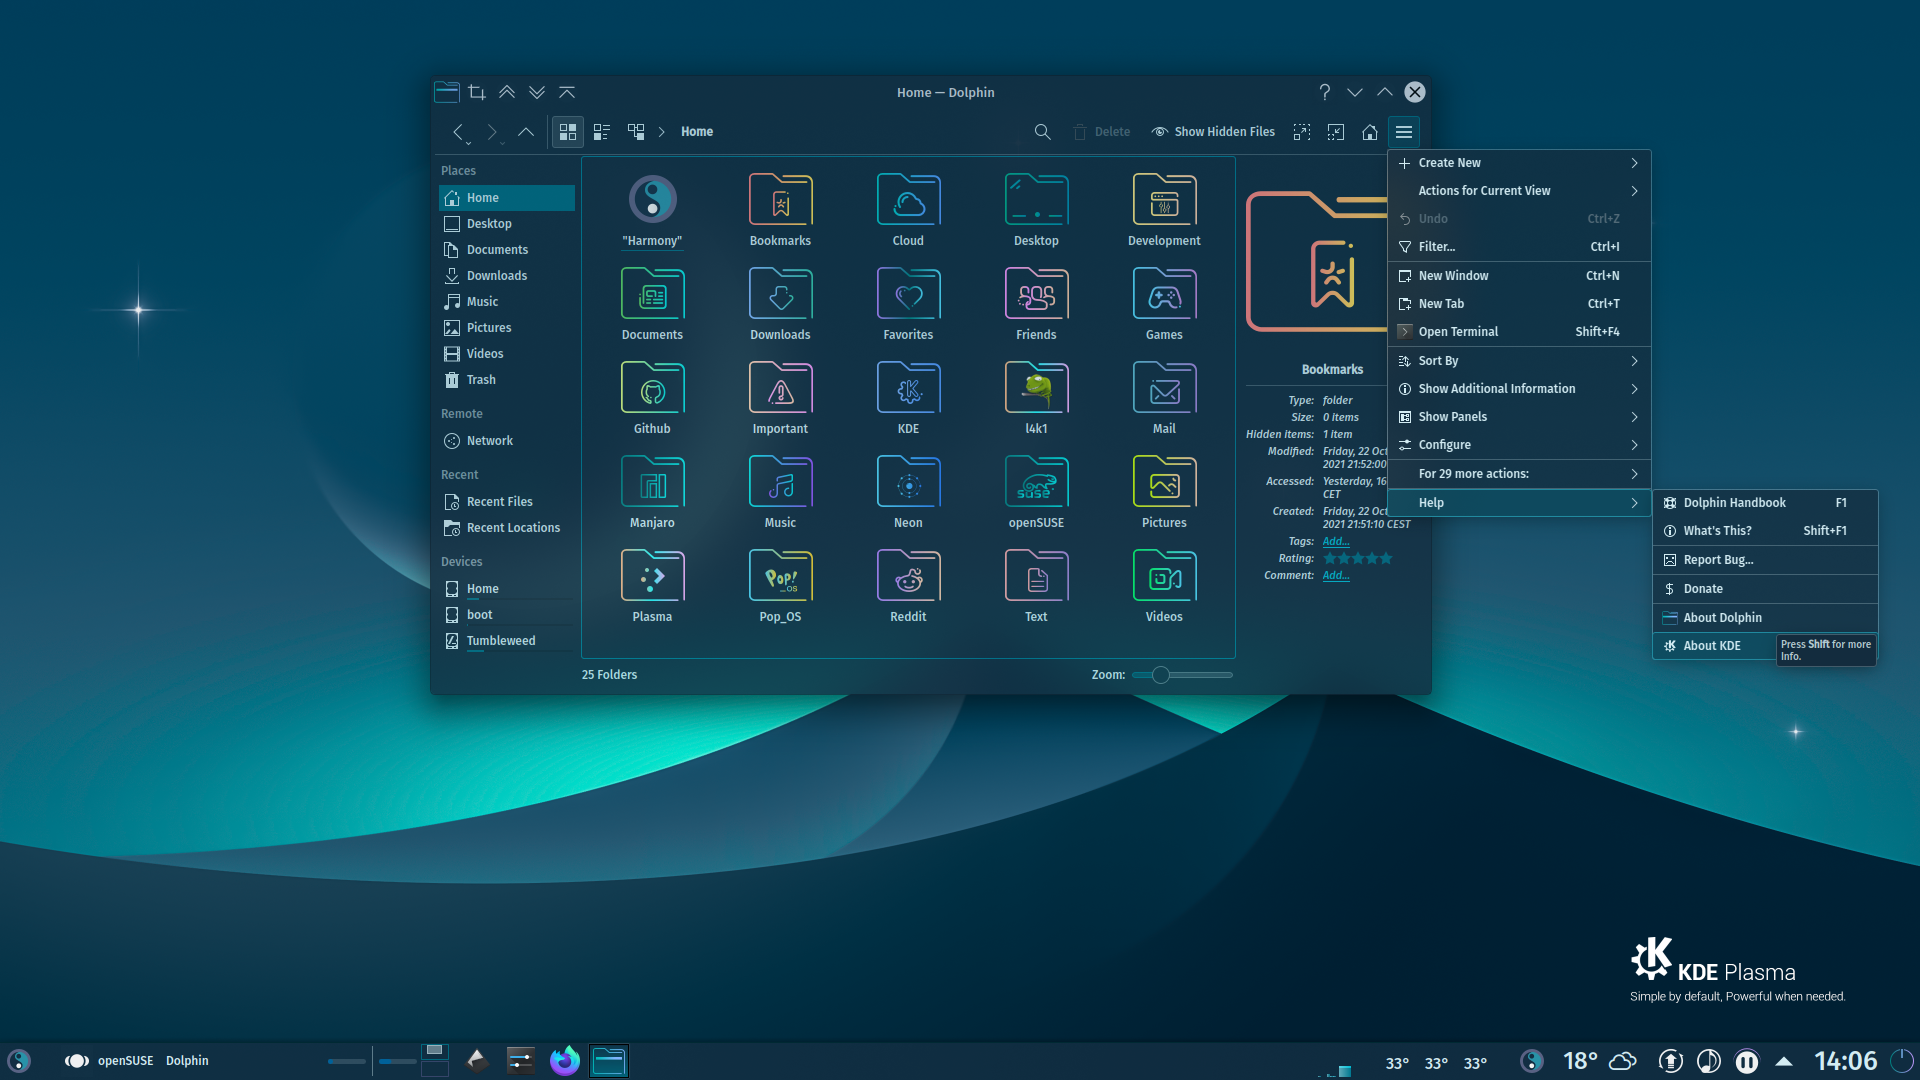Switch to compact view mode
Image resolution: width=1920 pixels, height=1080 pixels.
coord(602,132)
